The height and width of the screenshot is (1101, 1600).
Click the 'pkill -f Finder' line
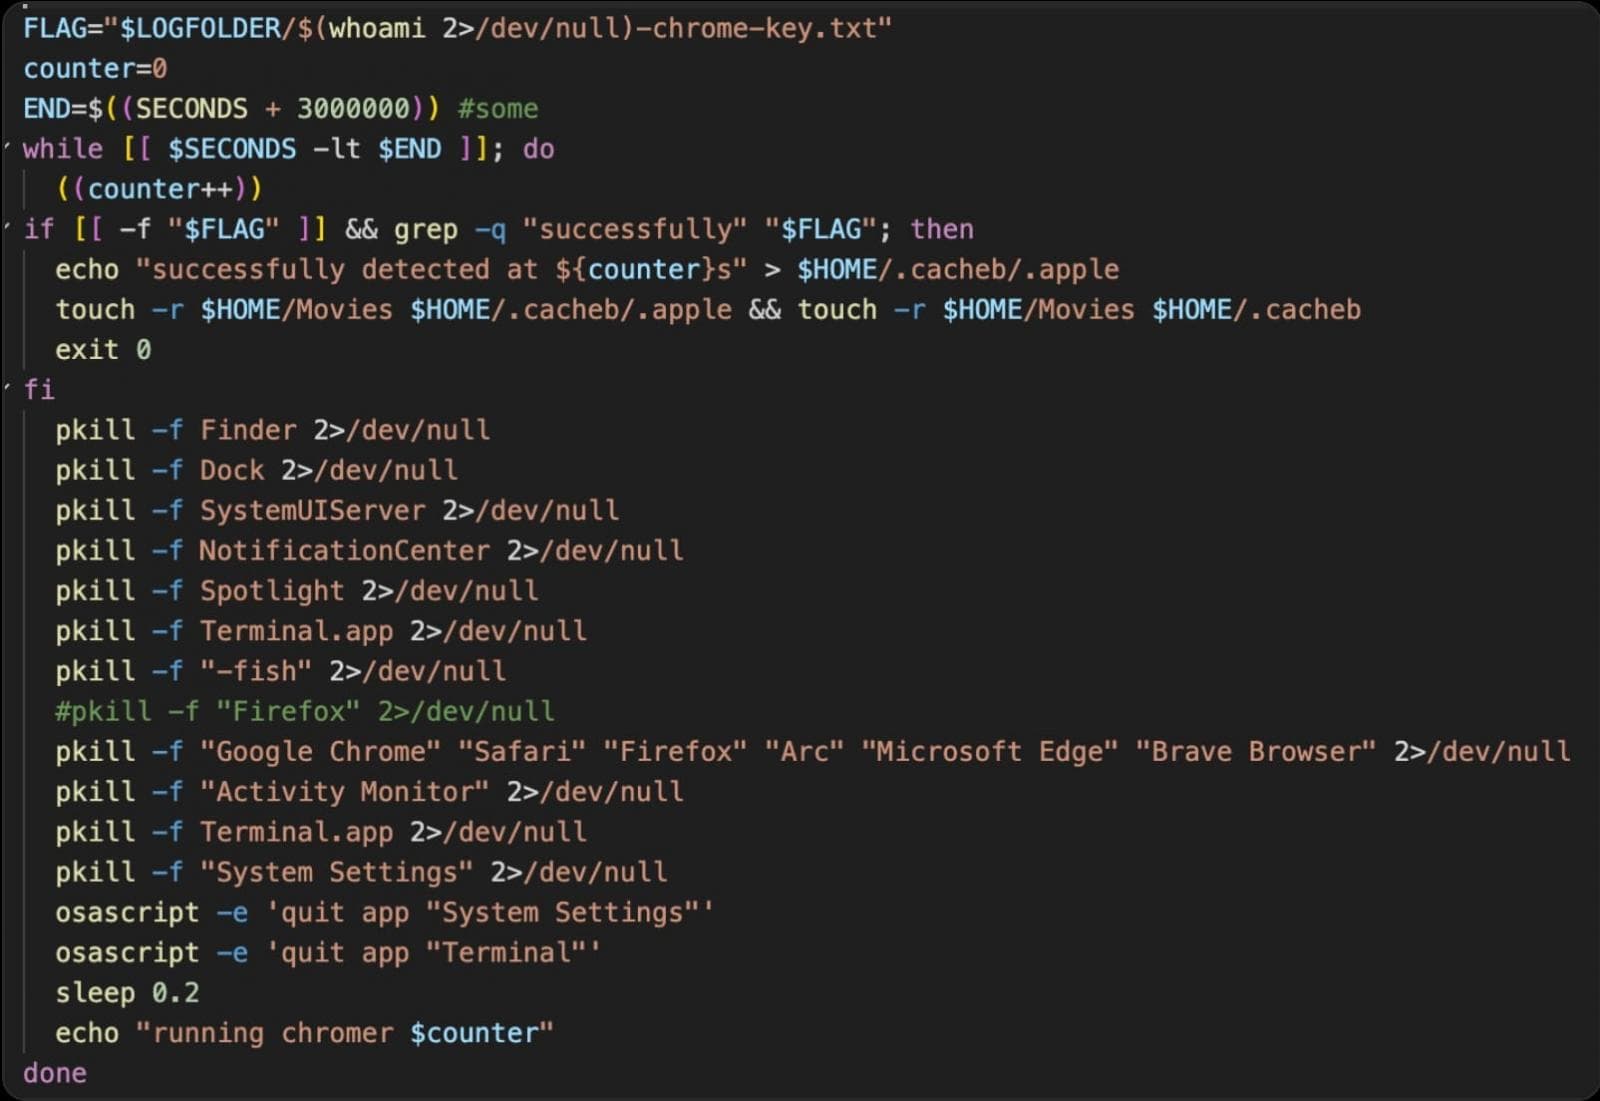tap(273, 430)
